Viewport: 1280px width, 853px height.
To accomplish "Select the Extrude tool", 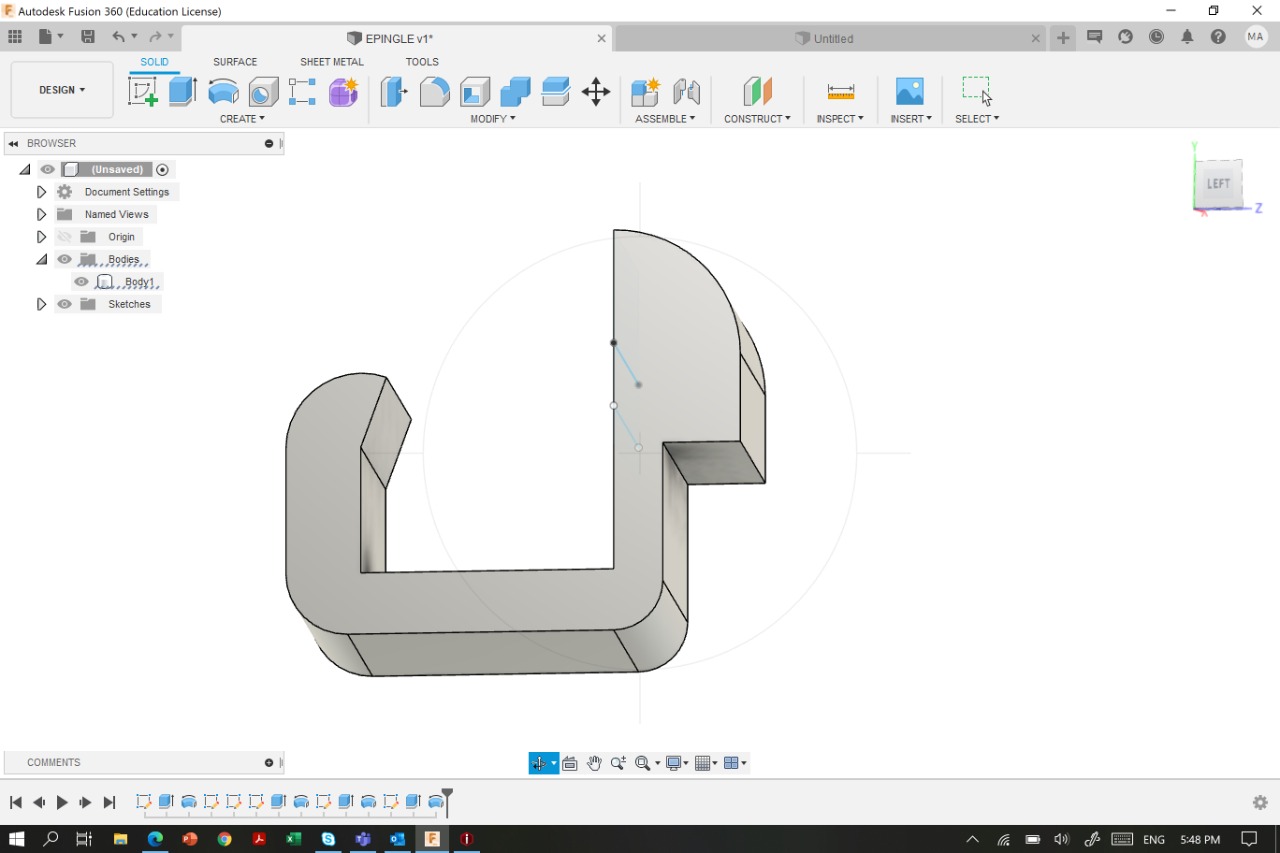I will (x=182, y=92).
